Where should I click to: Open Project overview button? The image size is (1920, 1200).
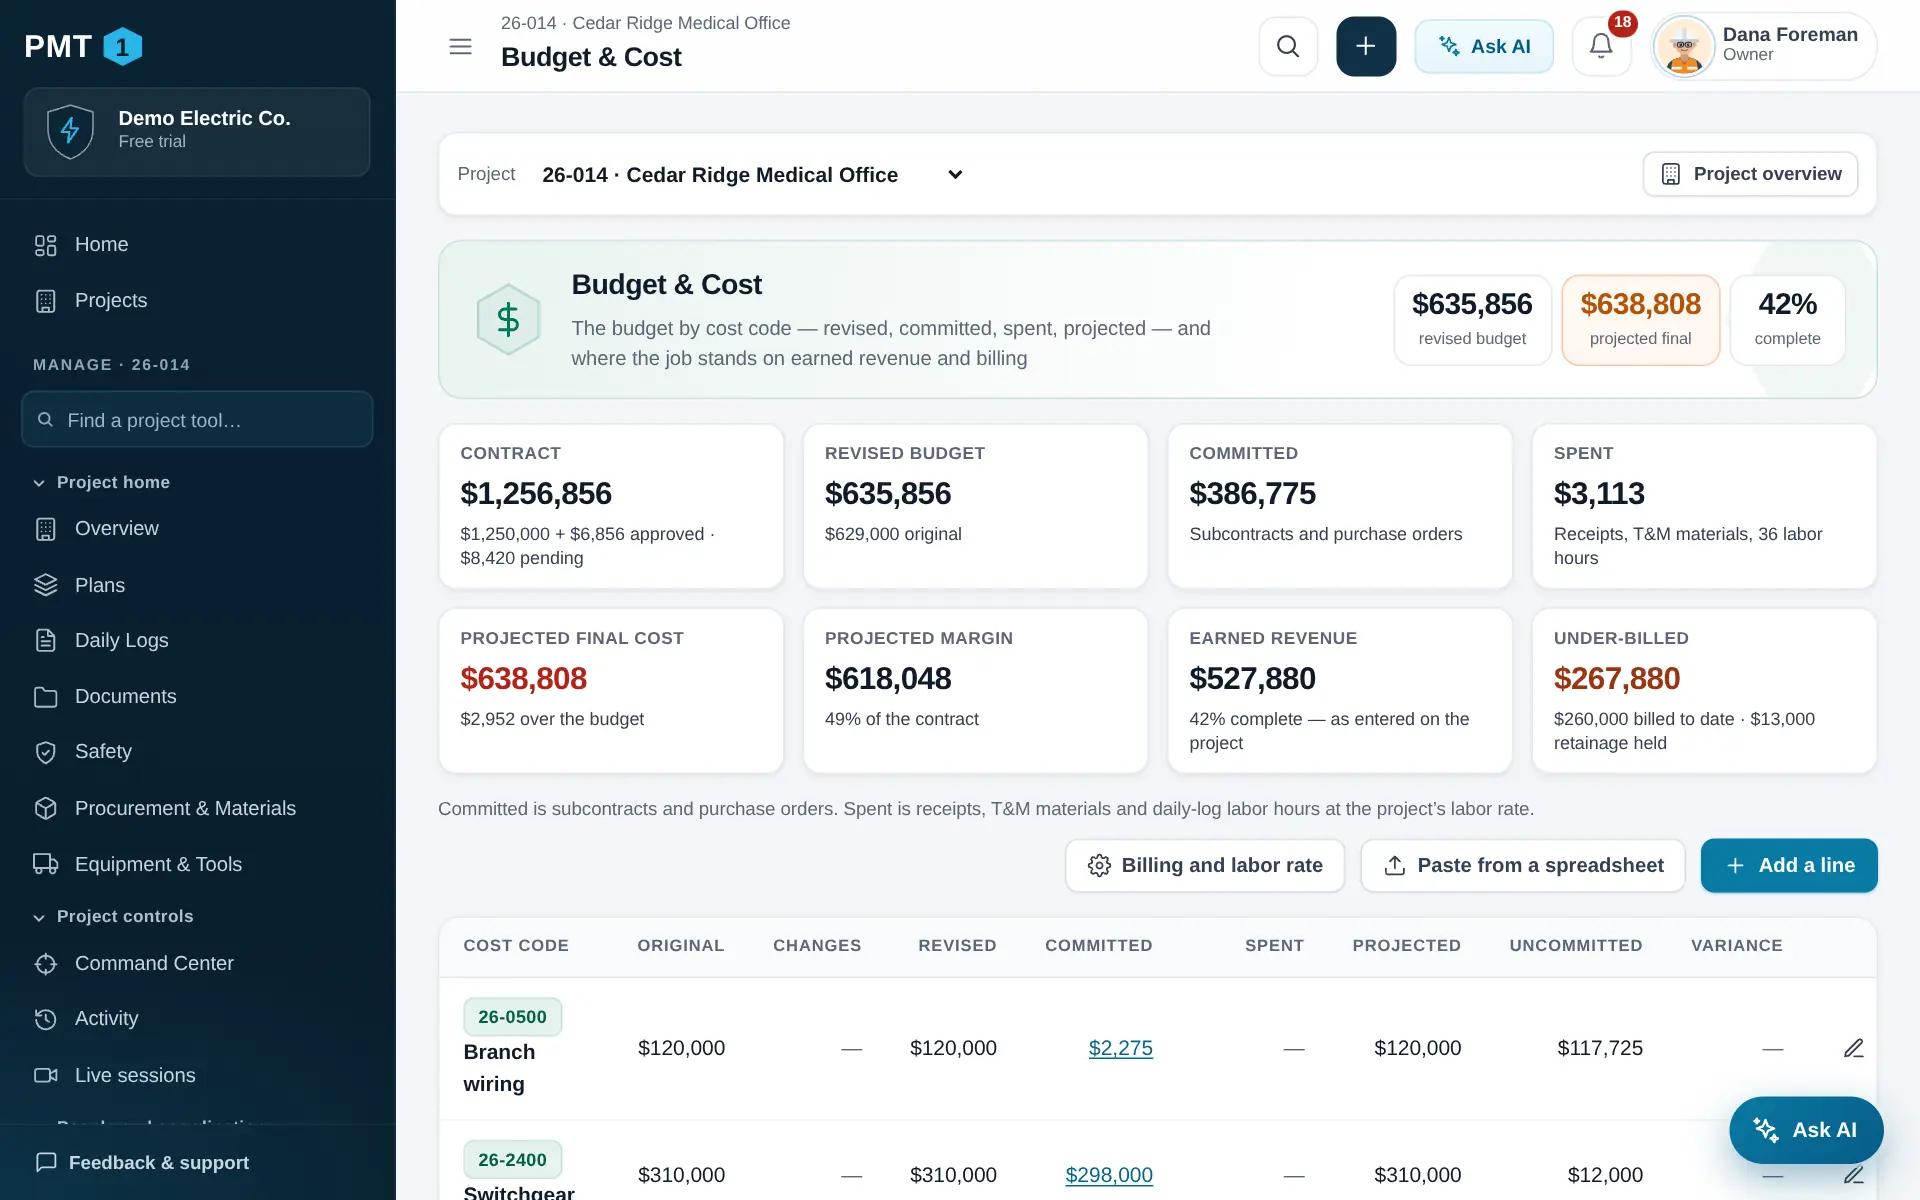point(1750,174)
